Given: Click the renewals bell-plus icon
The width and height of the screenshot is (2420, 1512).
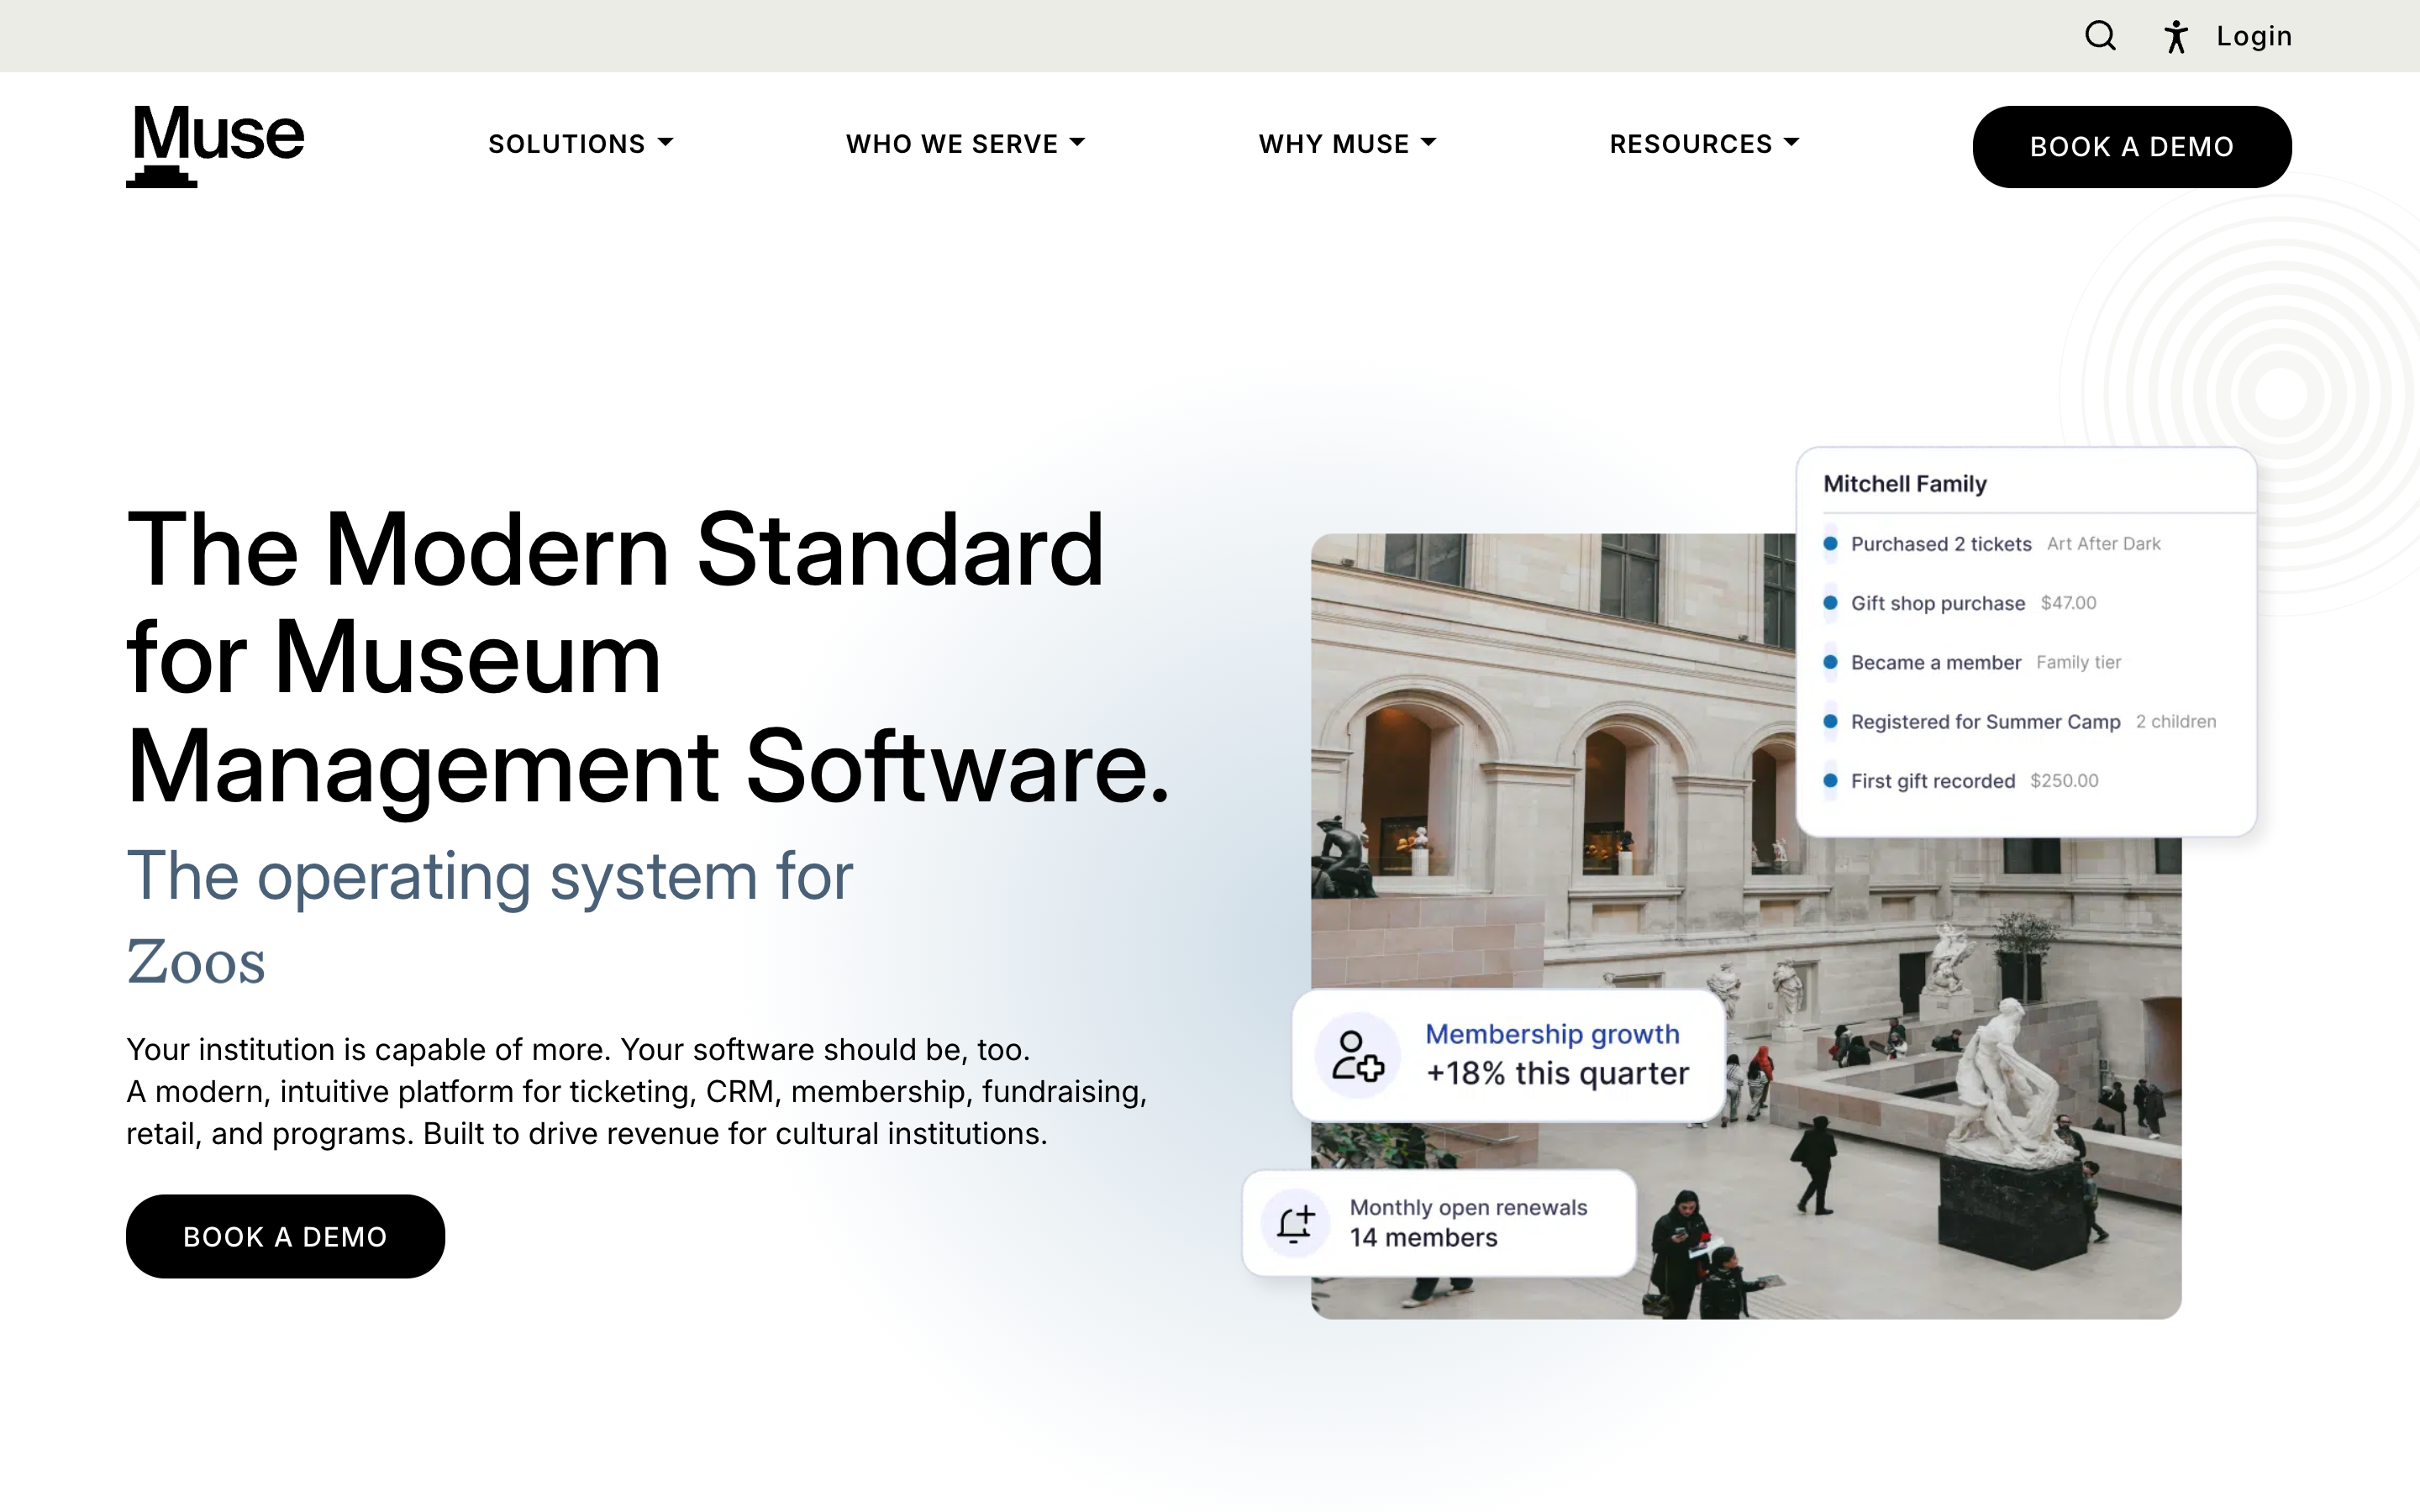Looking at the screenshot, I should point(1295,1223).
